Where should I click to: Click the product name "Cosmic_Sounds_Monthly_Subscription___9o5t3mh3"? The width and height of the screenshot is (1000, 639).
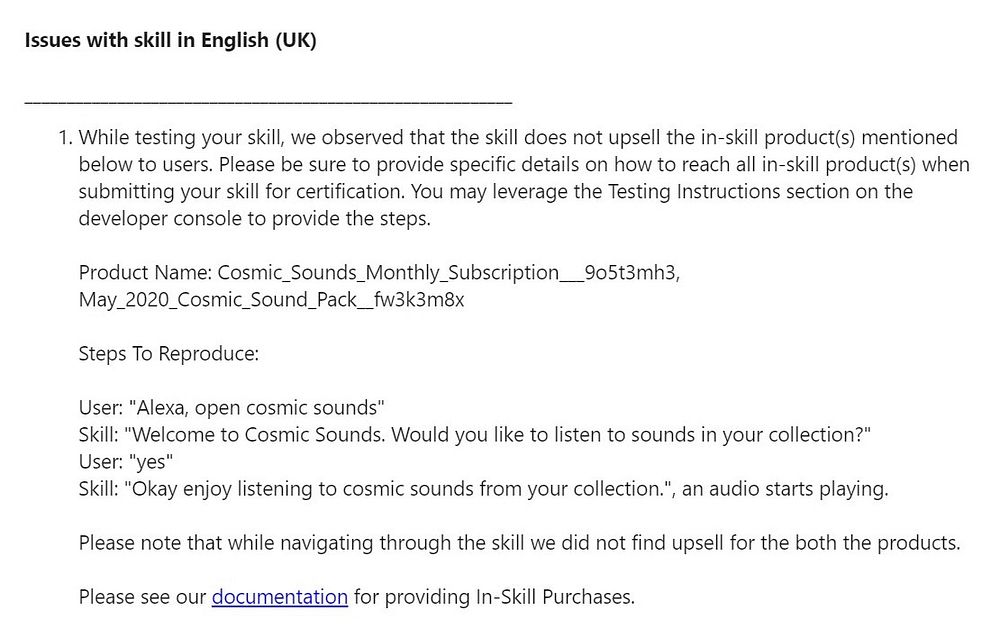tap(448, 272)
